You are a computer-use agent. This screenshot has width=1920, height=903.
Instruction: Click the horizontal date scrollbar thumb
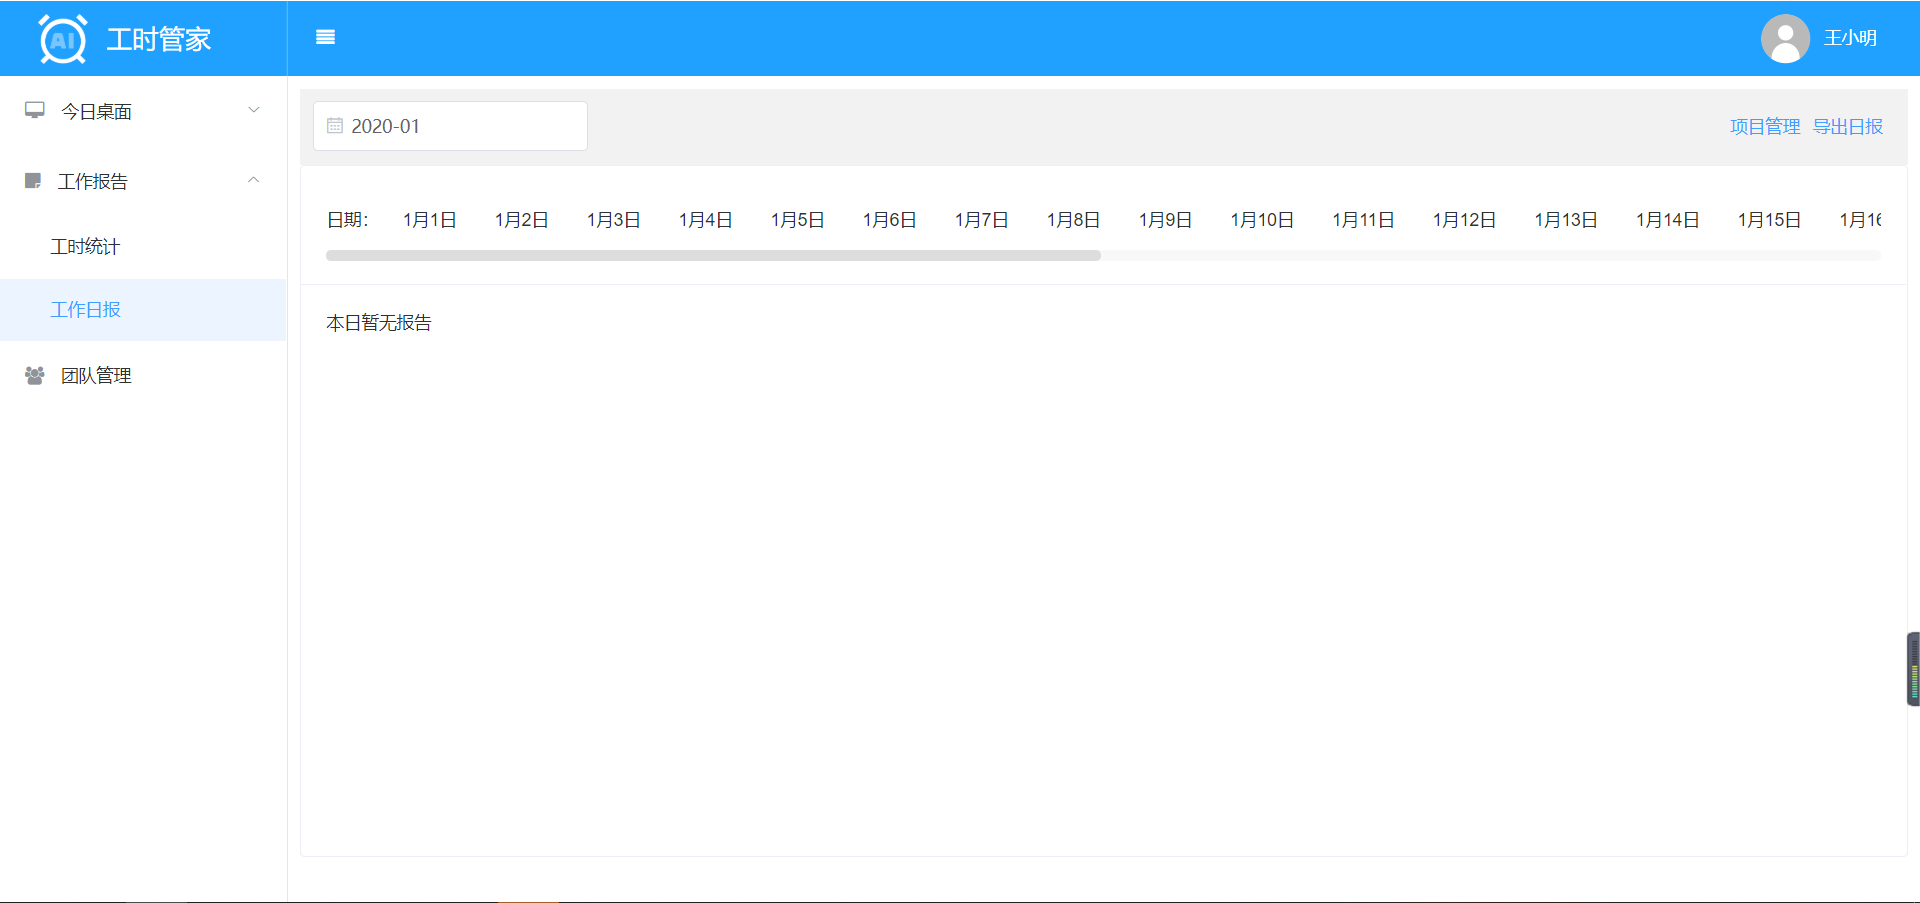(x=713, y=256)
